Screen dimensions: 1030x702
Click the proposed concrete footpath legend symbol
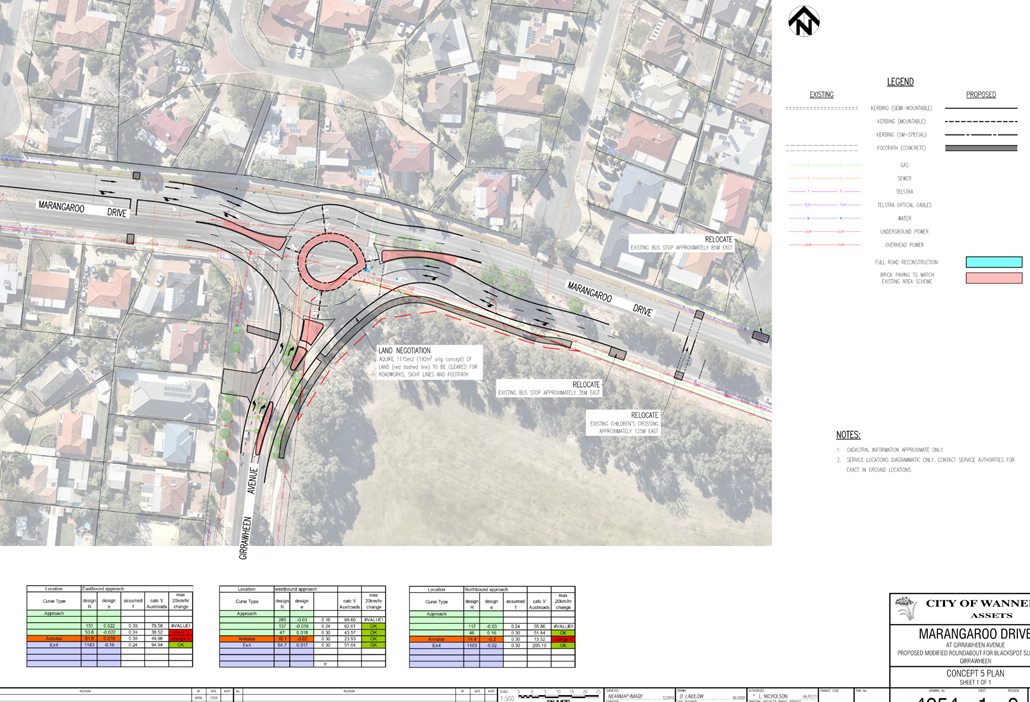(980, 148)
